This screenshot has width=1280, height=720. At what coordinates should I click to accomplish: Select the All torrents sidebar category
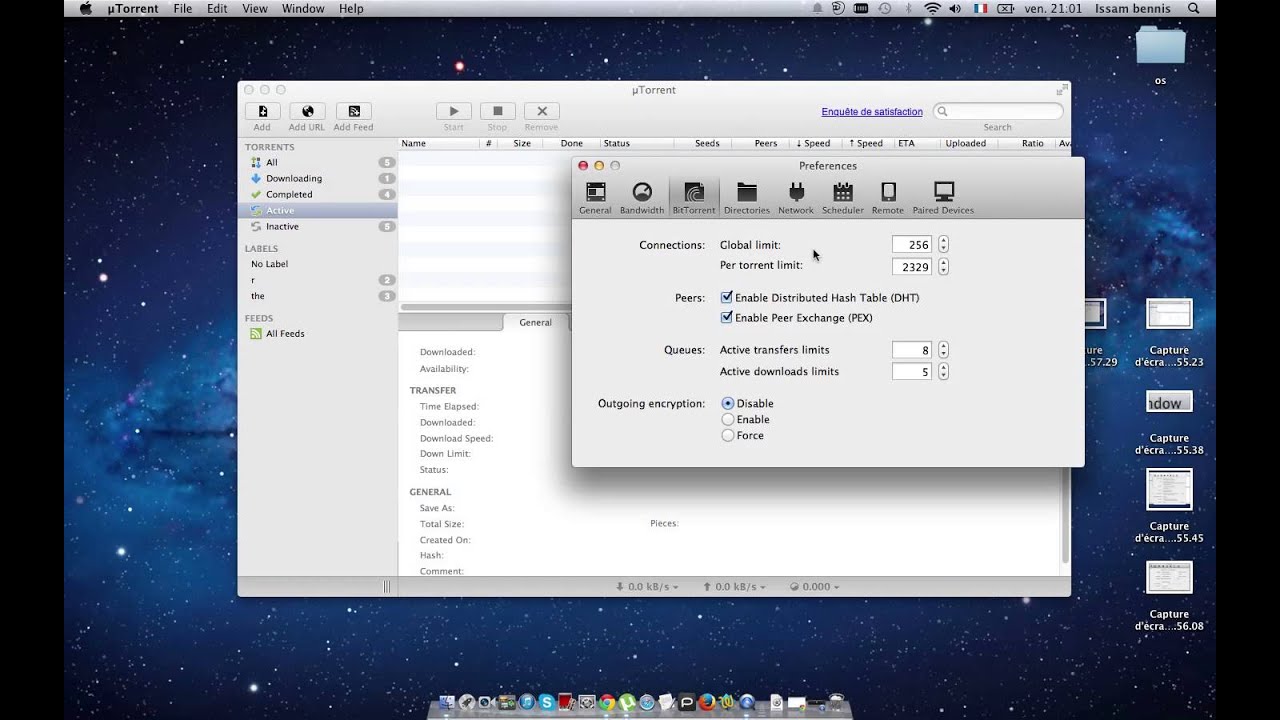pos(317,162)
